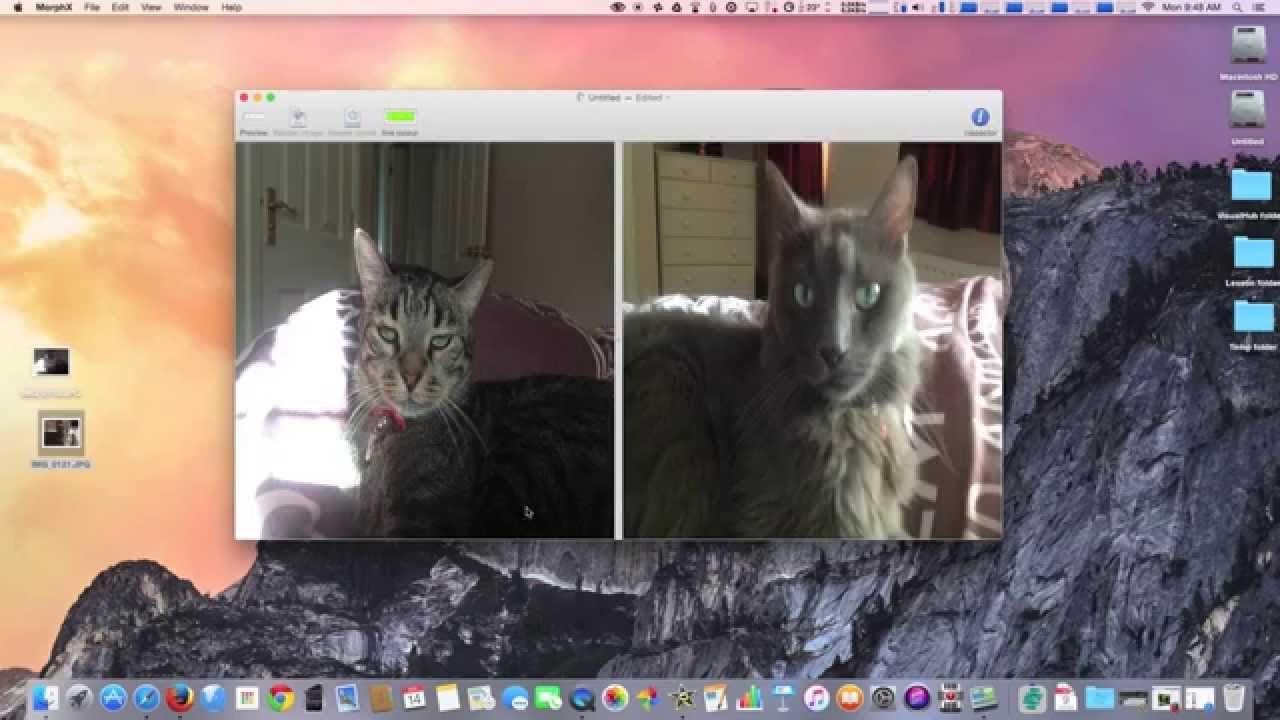The width and height of the screenshot is (1280, 720).
Task: Open Launchpad rocket in the Dock
Action: (x=79, y=697)
